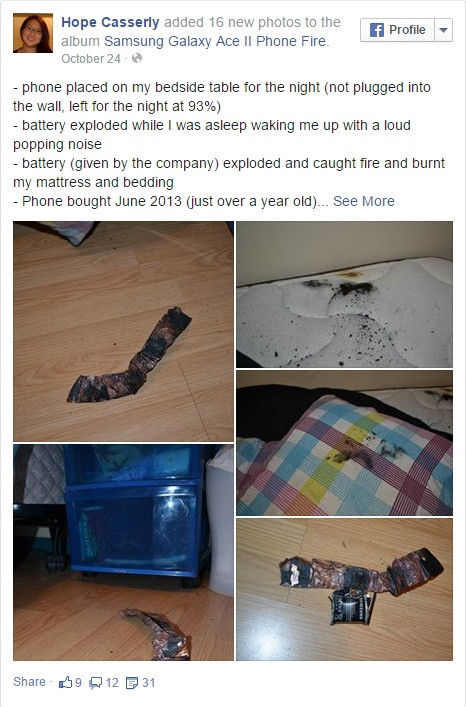
Task: Click the comments speech bubble icon
Action: (x=96, y=683)
